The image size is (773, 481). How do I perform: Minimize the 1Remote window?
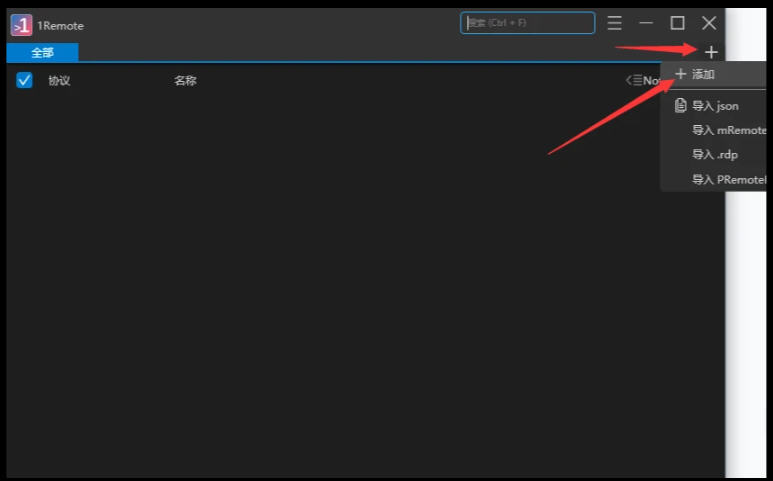coord(646,23)
